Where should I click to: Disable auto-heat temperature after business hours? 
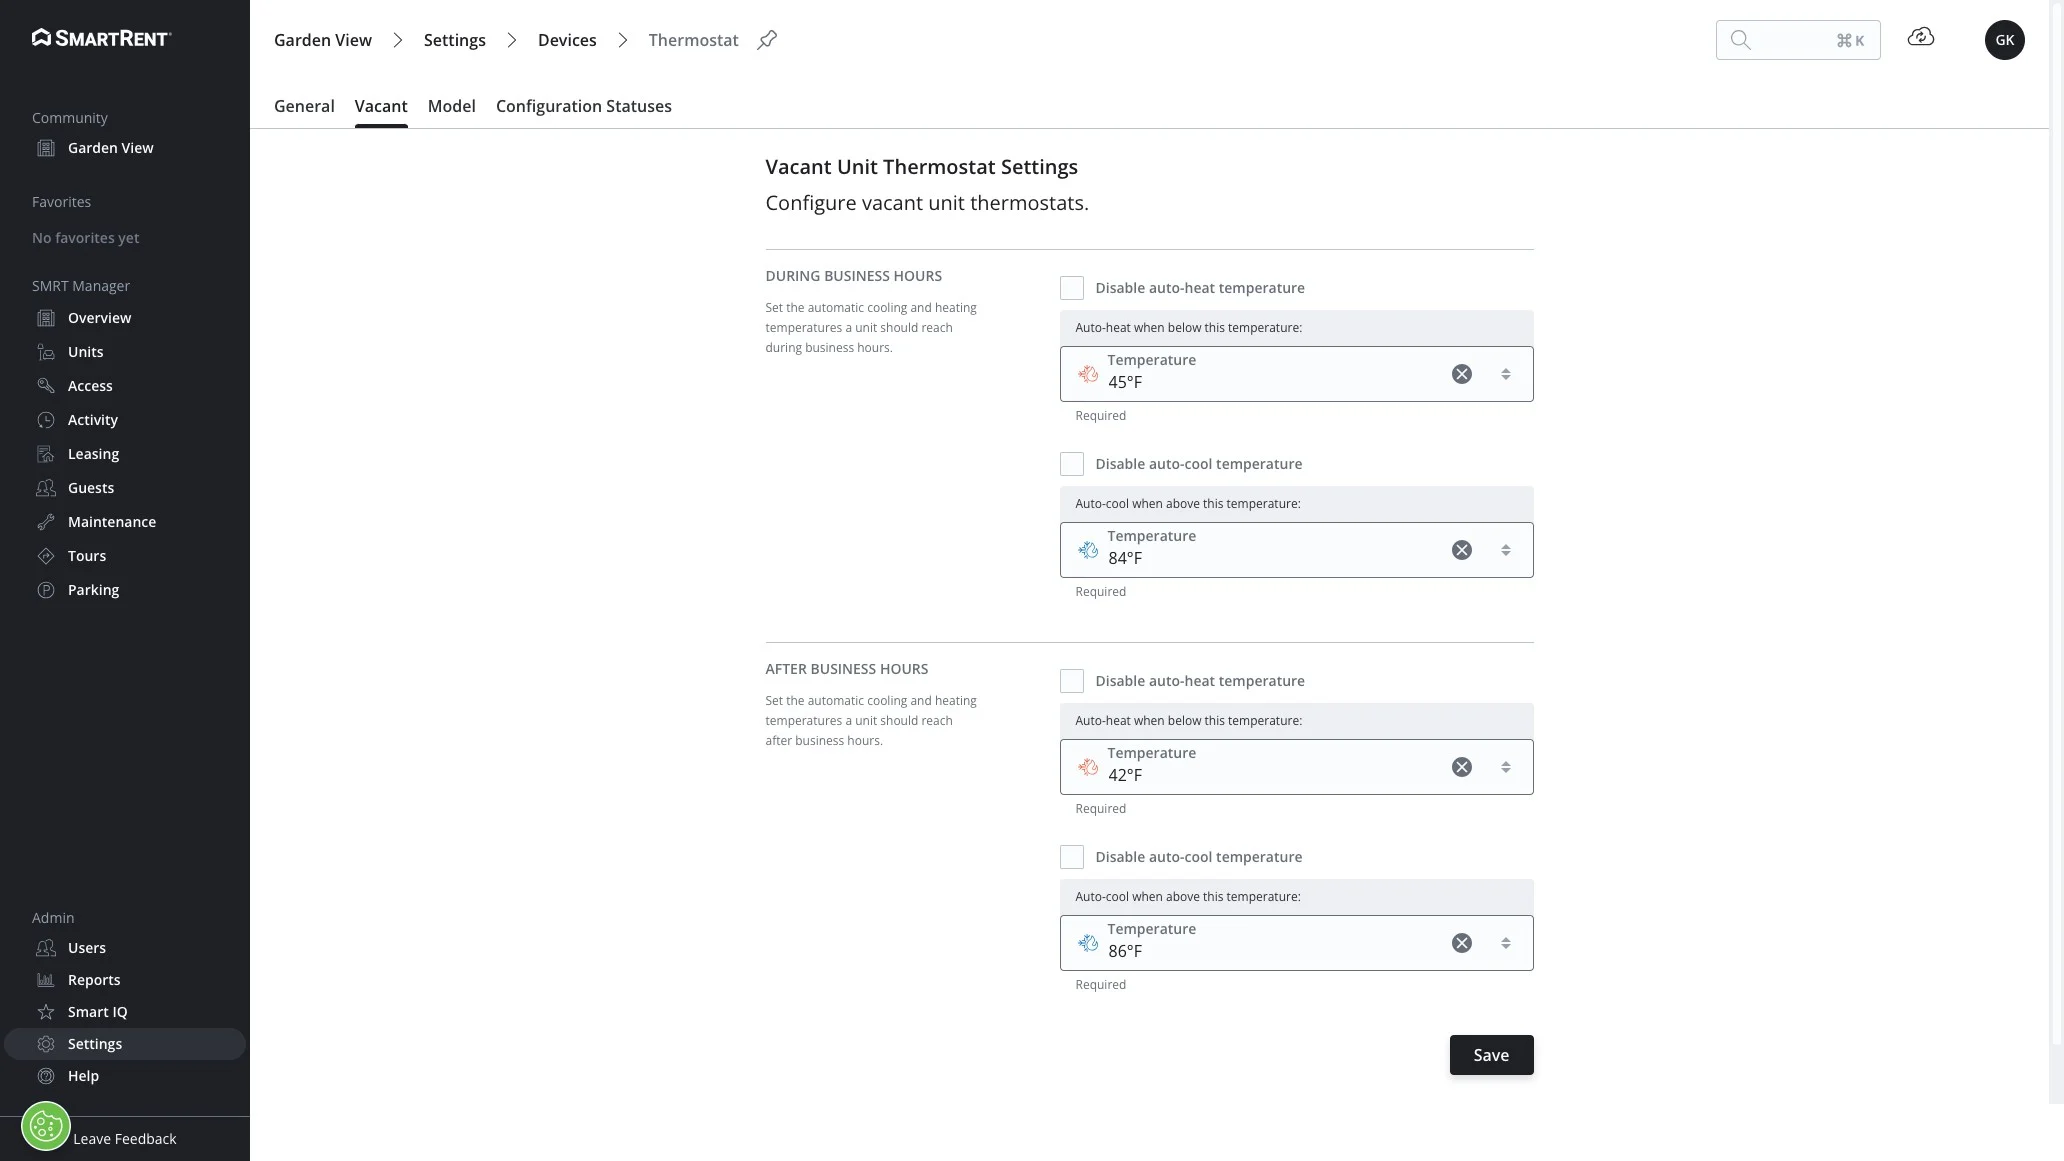tap(1072, 681)
